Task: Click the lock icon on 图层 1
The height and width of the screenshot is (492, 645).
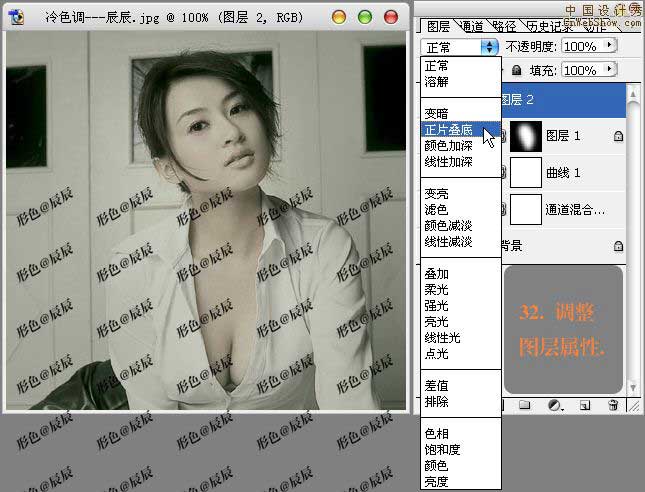Action: pyautogui.click(x=618, y=136)
